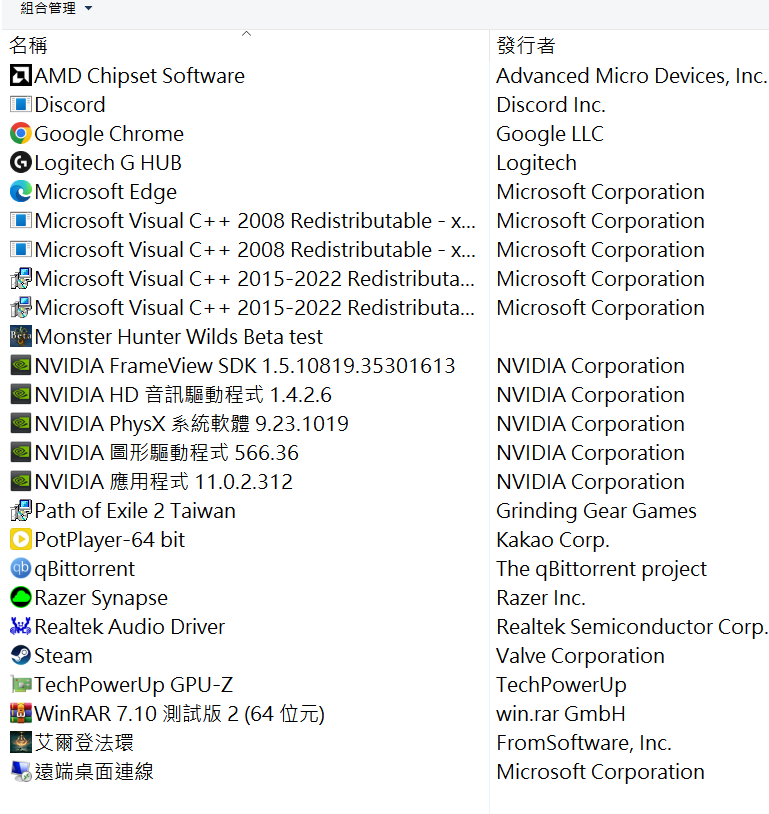The width and height of the screenshot is (769, 814).
Task: Click the NVIDIA 圖形驅動程式 icon
Action: 21,453
